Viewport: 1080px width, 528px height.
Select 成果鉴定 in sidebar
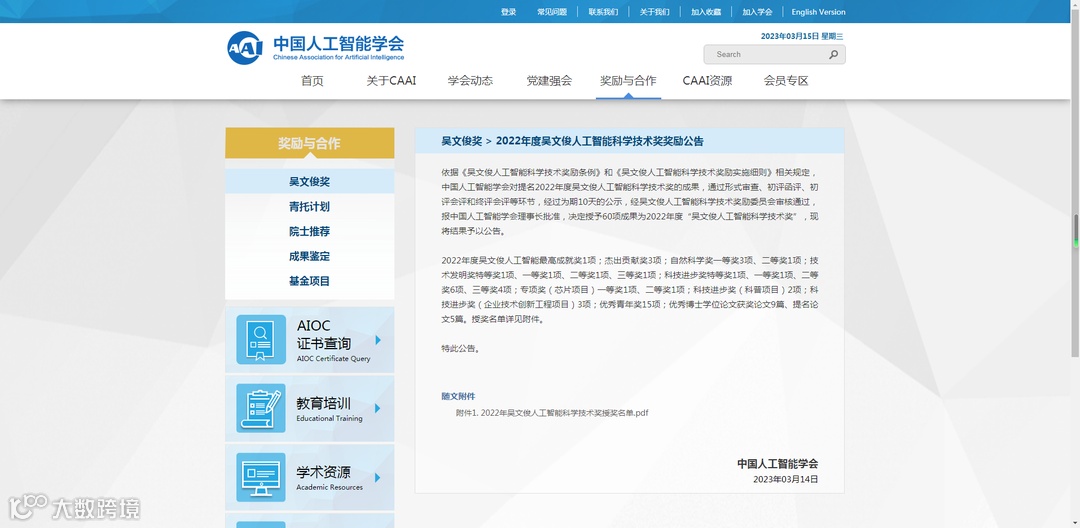coord(310,256)
